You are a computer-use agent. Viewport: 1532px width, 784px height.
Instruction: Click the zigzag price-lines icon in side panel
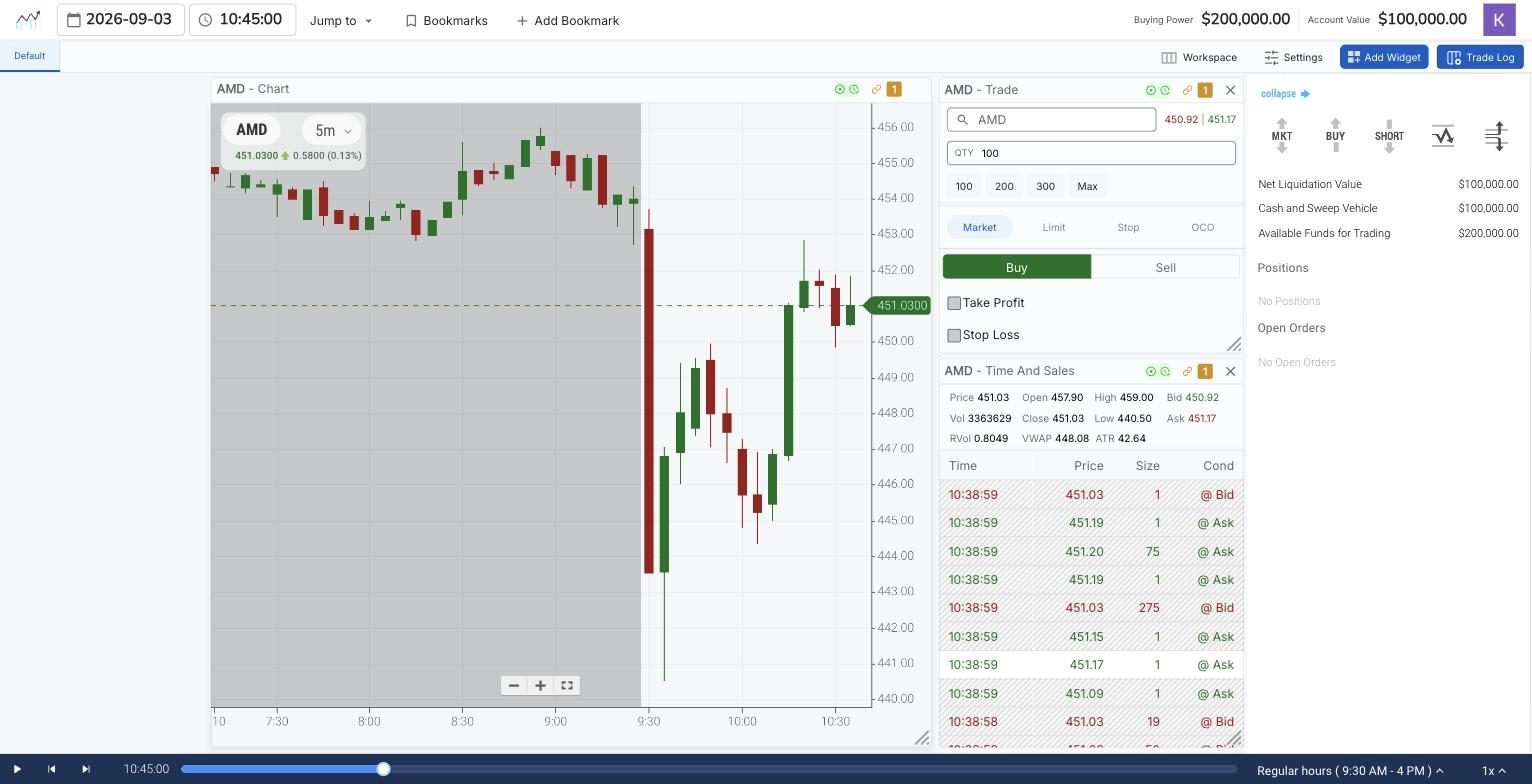(1443, 136)
